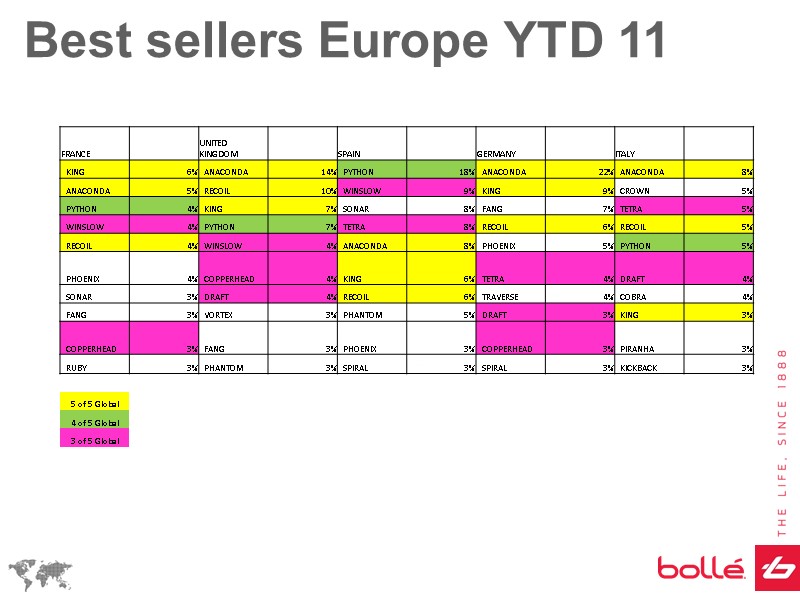Select the green "4 of 5 Global" legend swatch

(95, 422)
